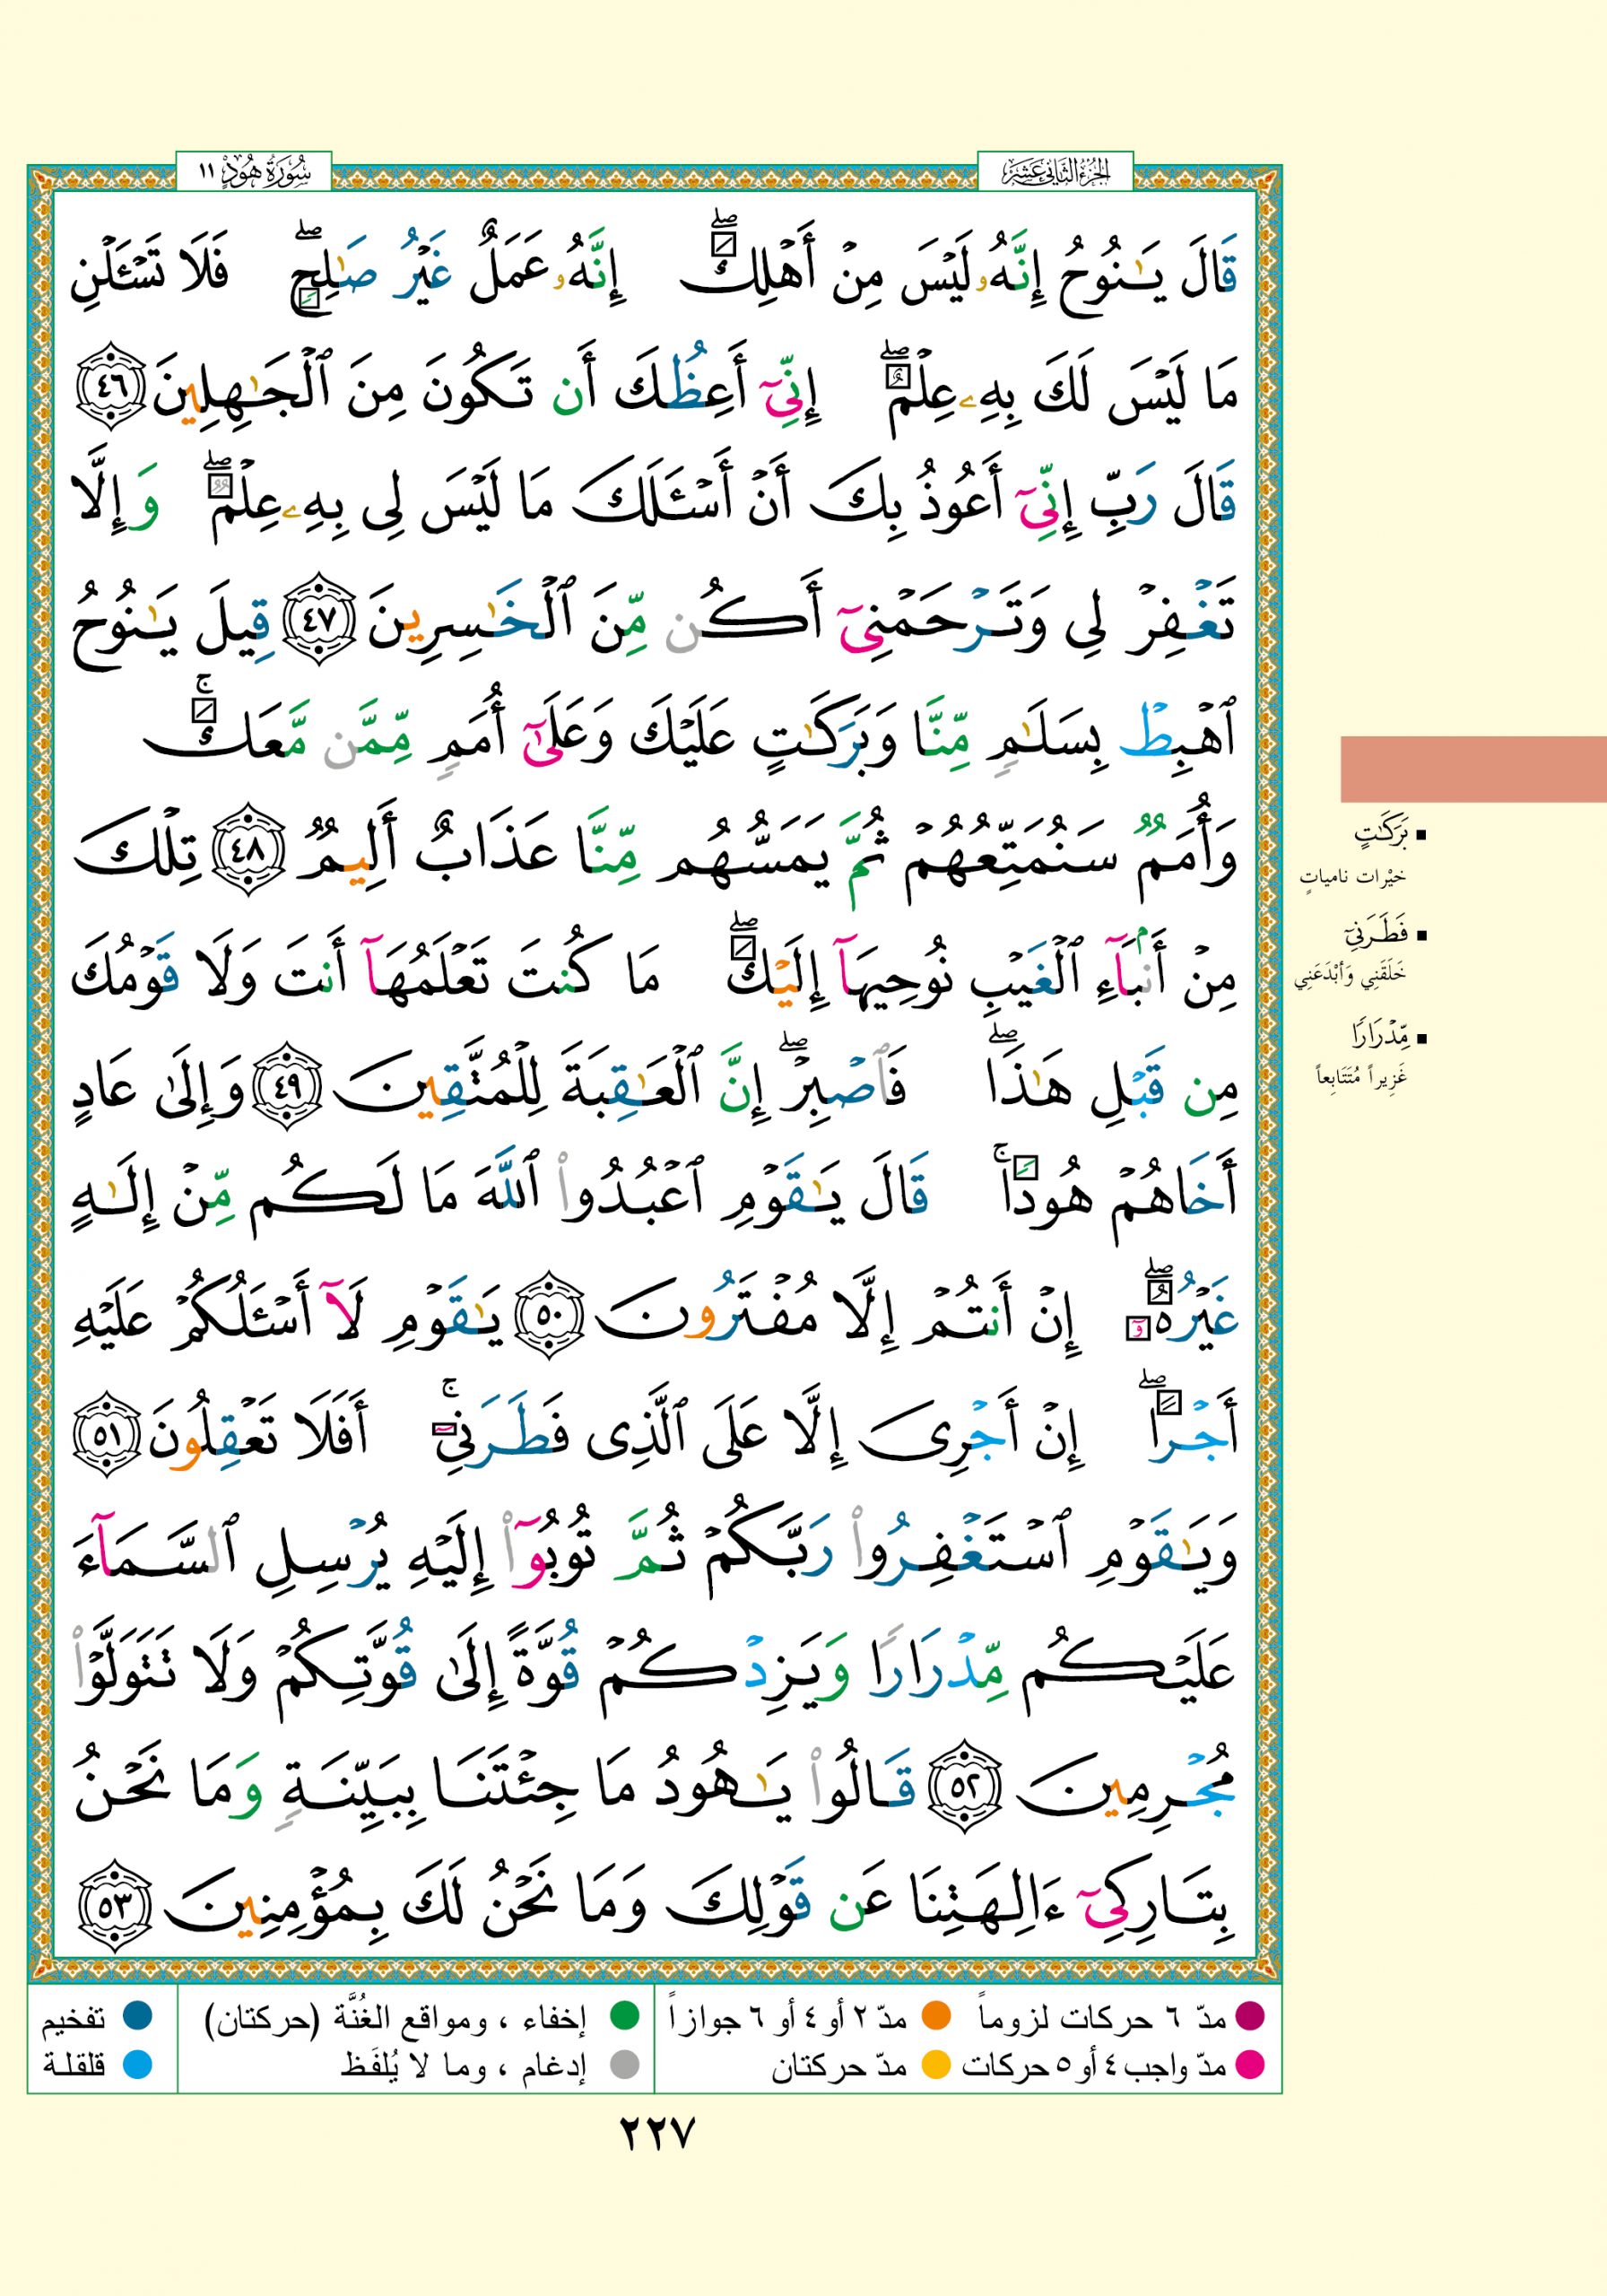Tap the verse 49 end marker
The image size is (1607, 2296).
click(x=286, y=1084)
